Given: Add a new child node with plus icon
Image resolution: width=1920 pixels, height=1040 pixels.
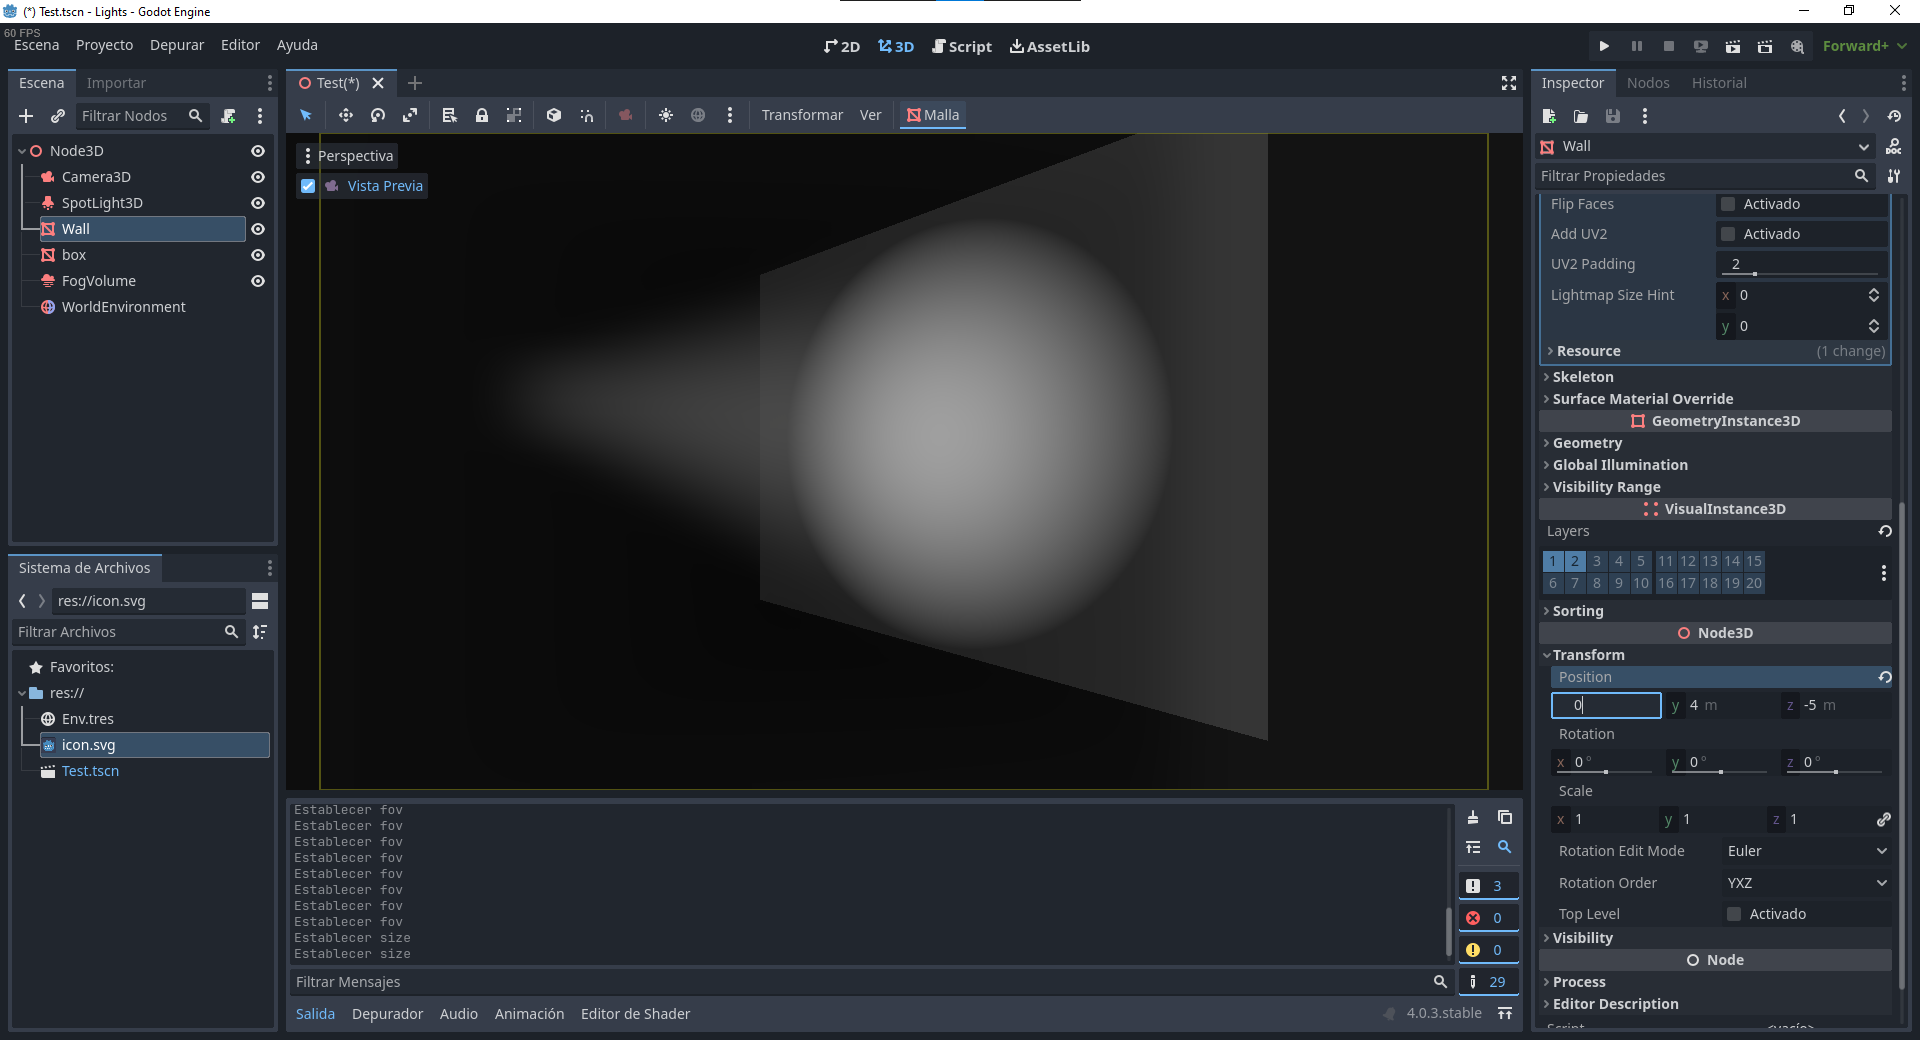Looking at the screenshot, I should coord(26,116).
